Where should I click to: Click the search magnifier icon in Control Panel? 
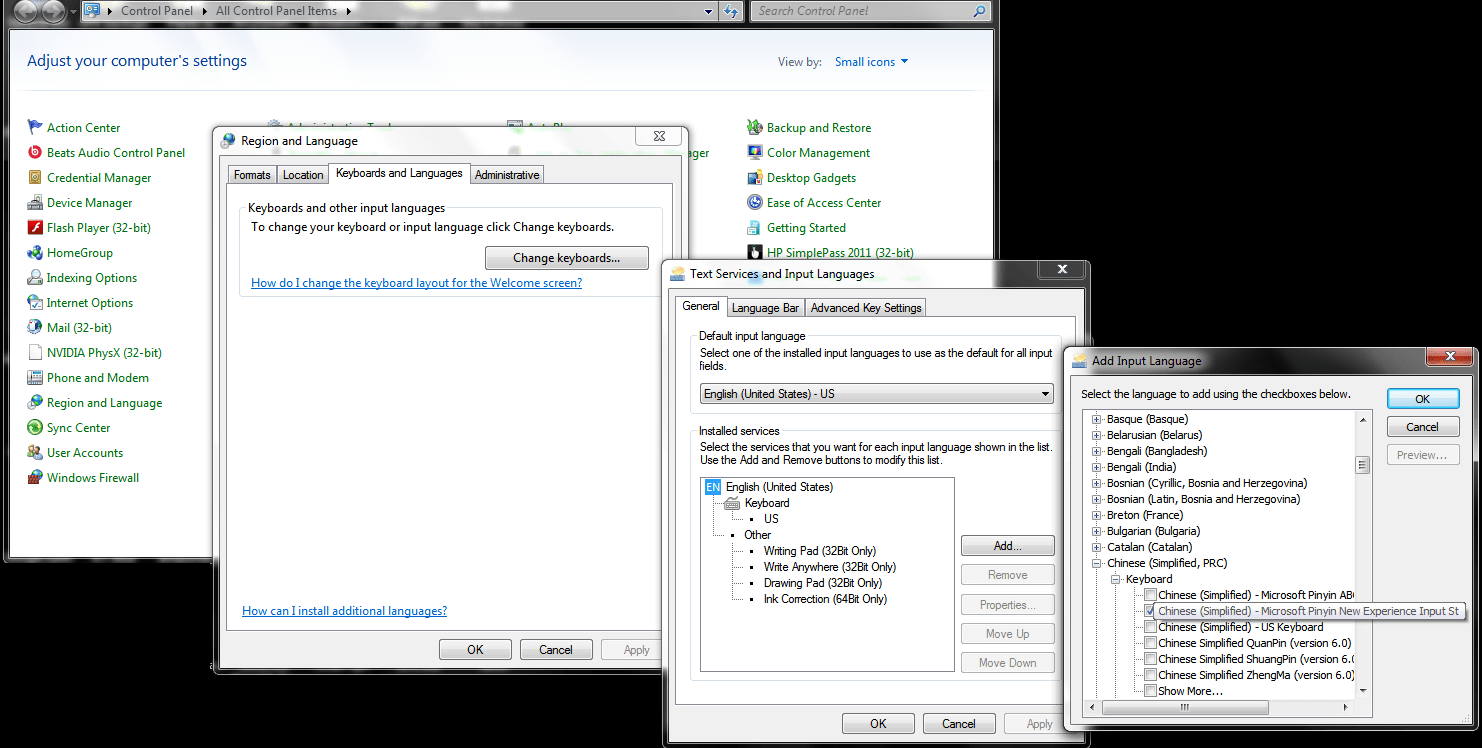point(979,11)
